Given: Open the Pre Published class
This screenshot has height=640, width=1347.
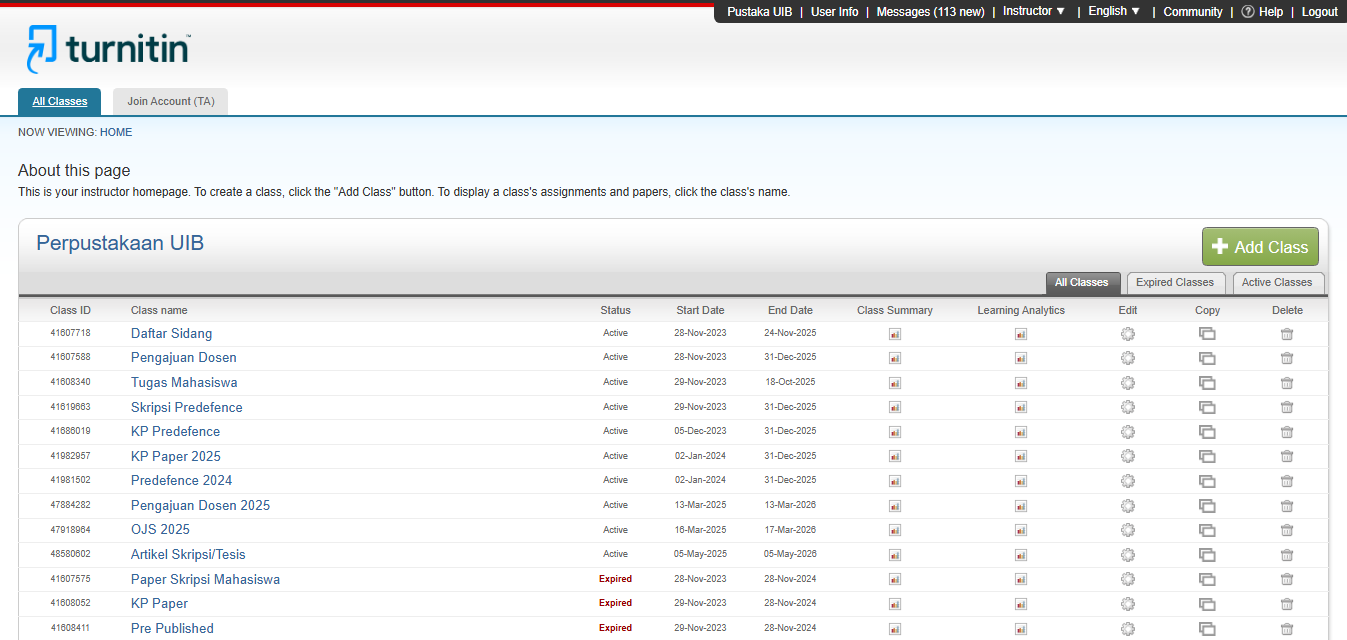Looking at the screenshot, I should click(x=172, y=629).
